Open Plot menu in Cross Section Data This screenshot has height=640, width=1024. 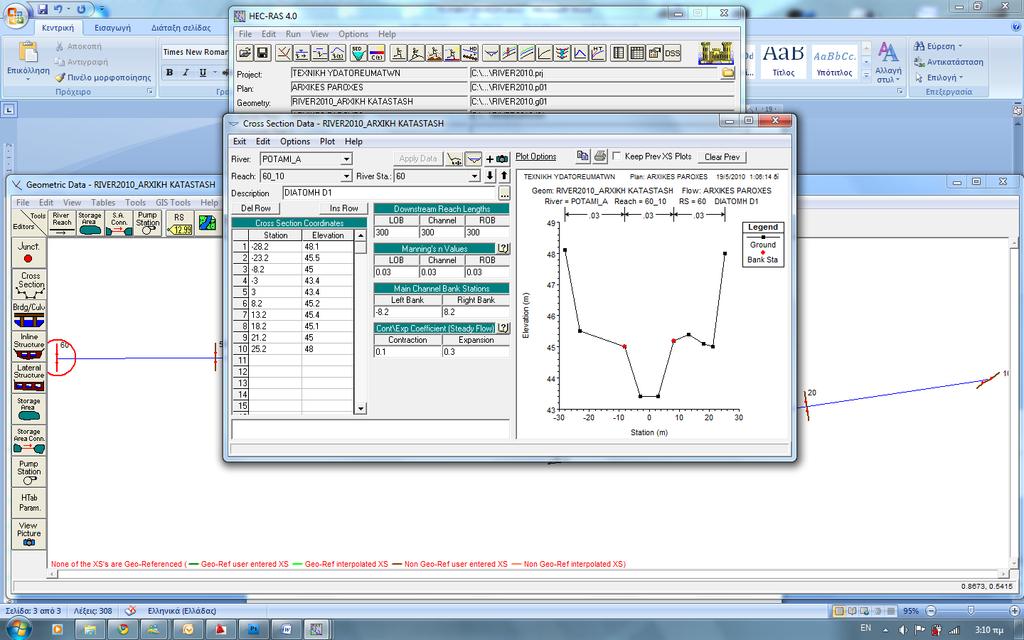coord(327,141)
